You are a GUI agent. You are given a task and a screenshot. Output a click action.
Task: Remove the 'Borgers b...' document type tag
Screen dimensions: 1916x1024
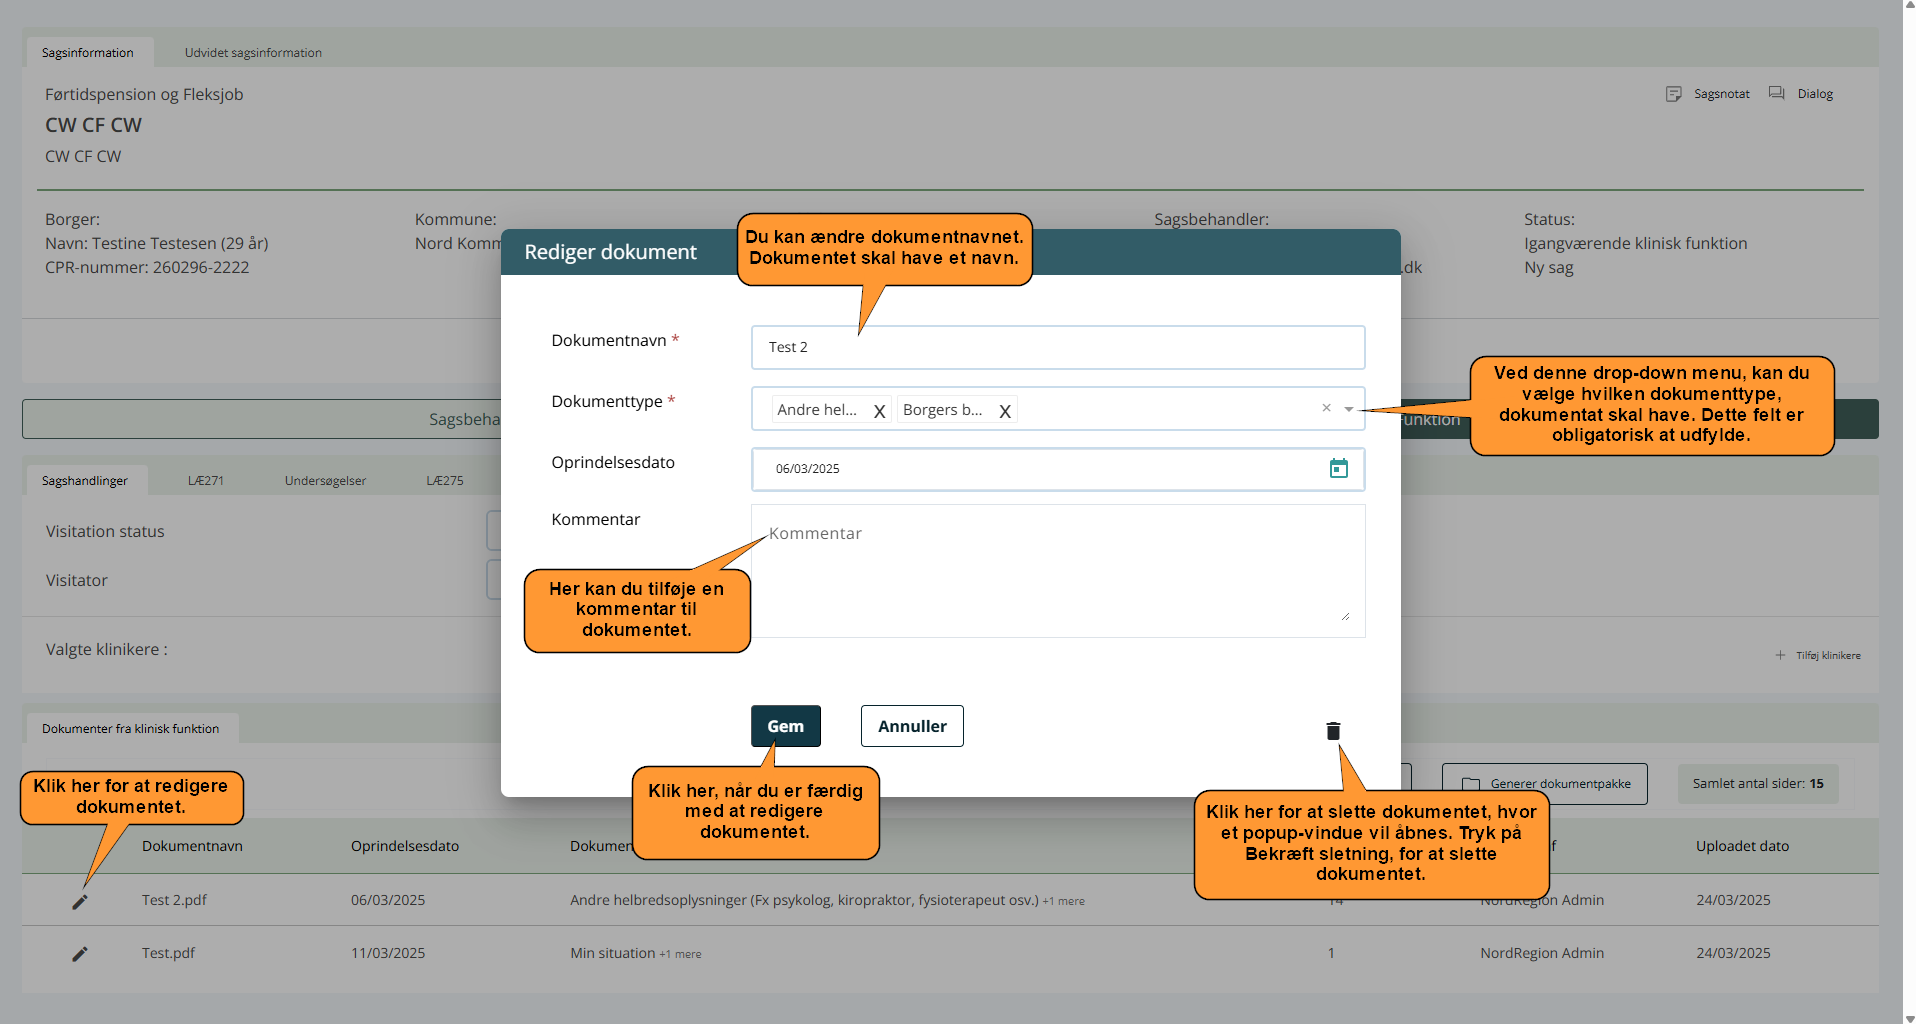(1005, 411)
